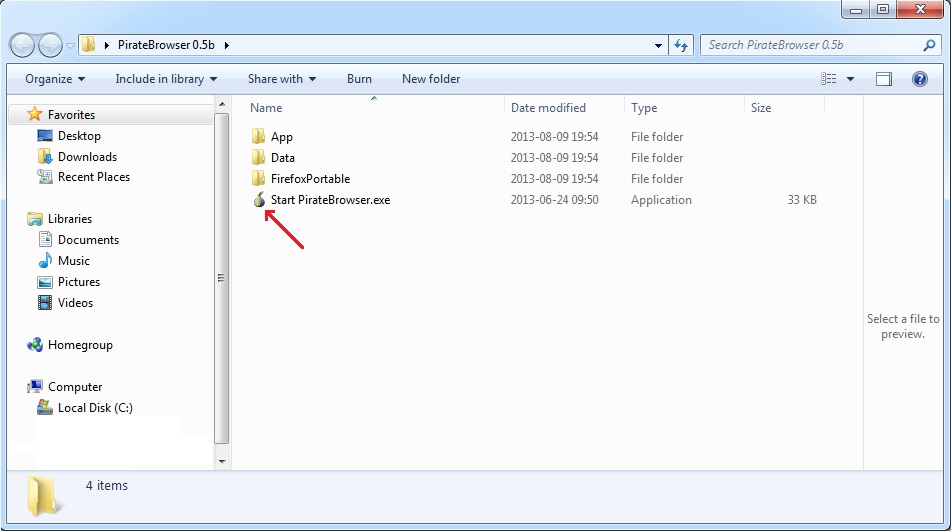This screenshot has height=531, width=951.
Task: Select Libraries in the navigation pane
Action: pyautogui.click(x=70, y=219)
